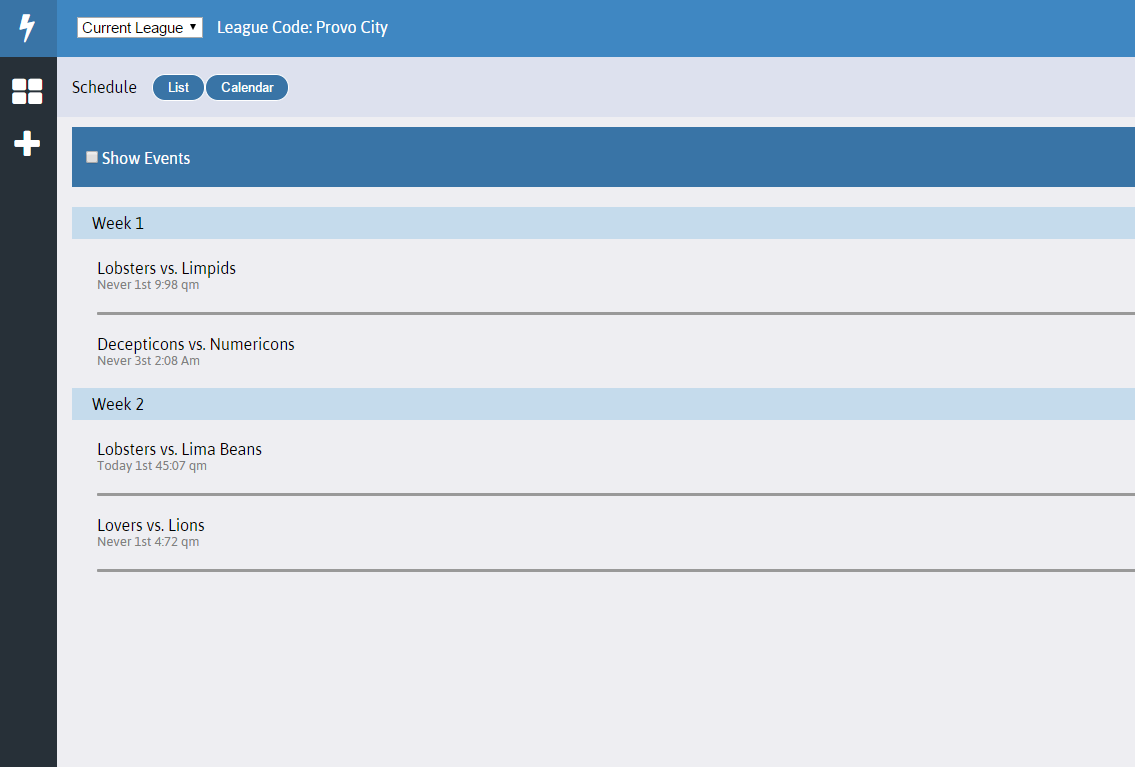Click the League Code: Provo City text
Image resolution: width=1135 pixels, height=767 pixels.
tap(302, 28)
